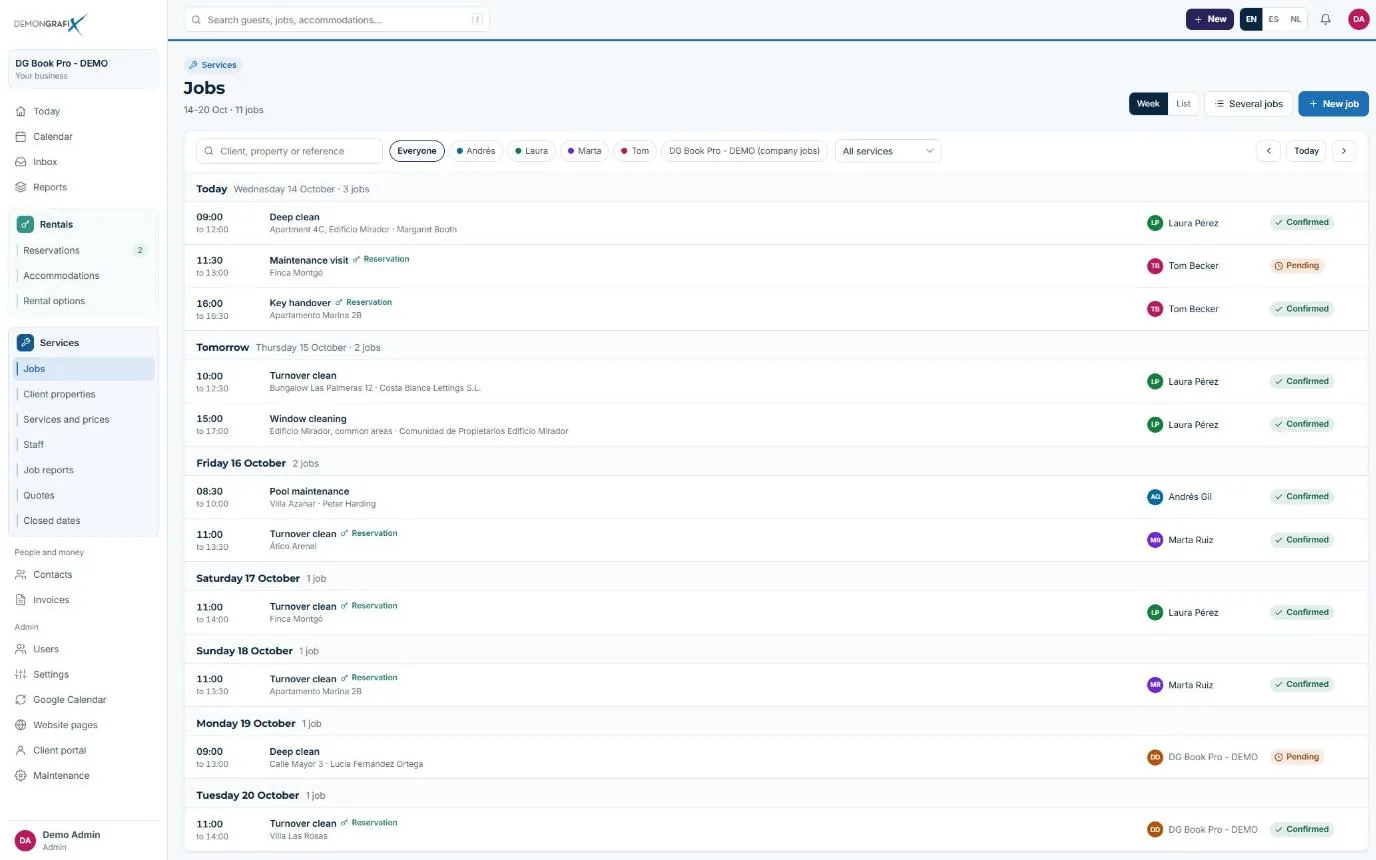Open Reports via its sidebar icon
Viewport: 1376px width, 860px height.
click(21, 187)
